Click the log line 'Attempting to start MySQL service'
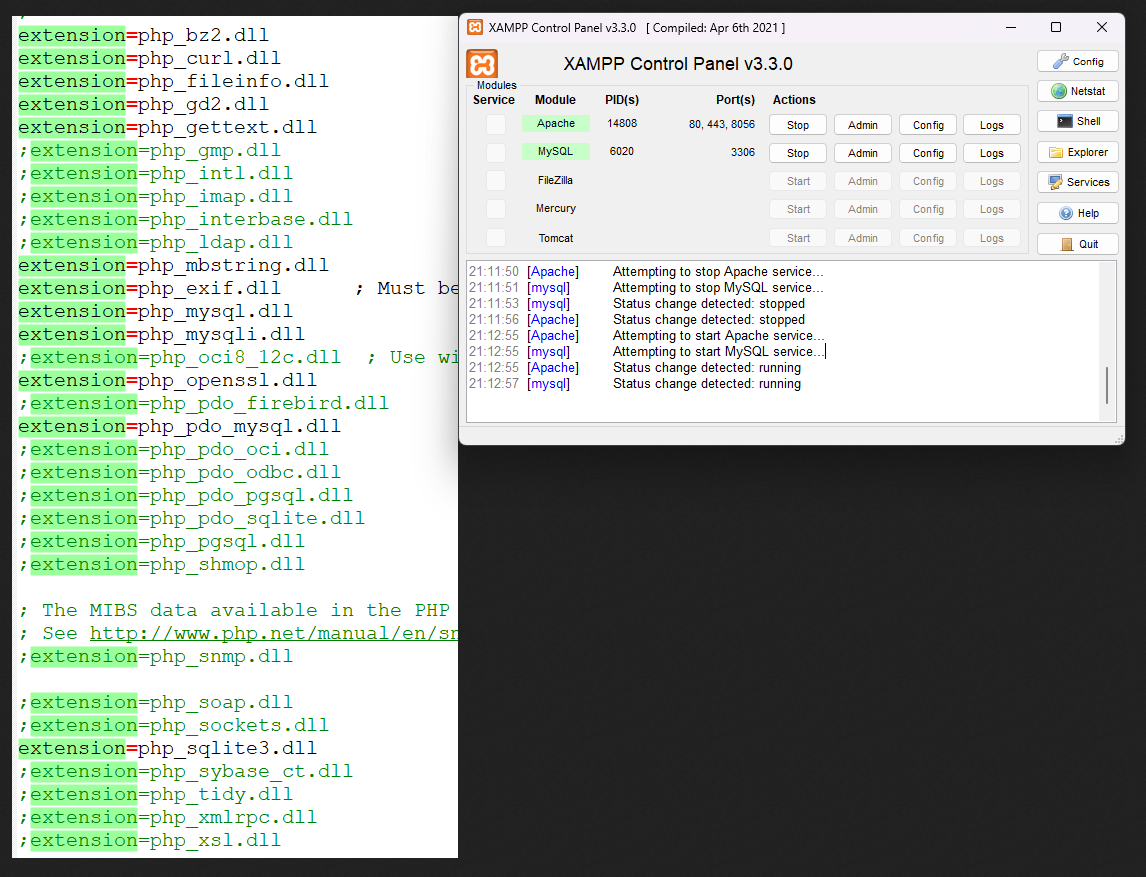Screen dimensions: 1146x877 (x=647, y=352)
